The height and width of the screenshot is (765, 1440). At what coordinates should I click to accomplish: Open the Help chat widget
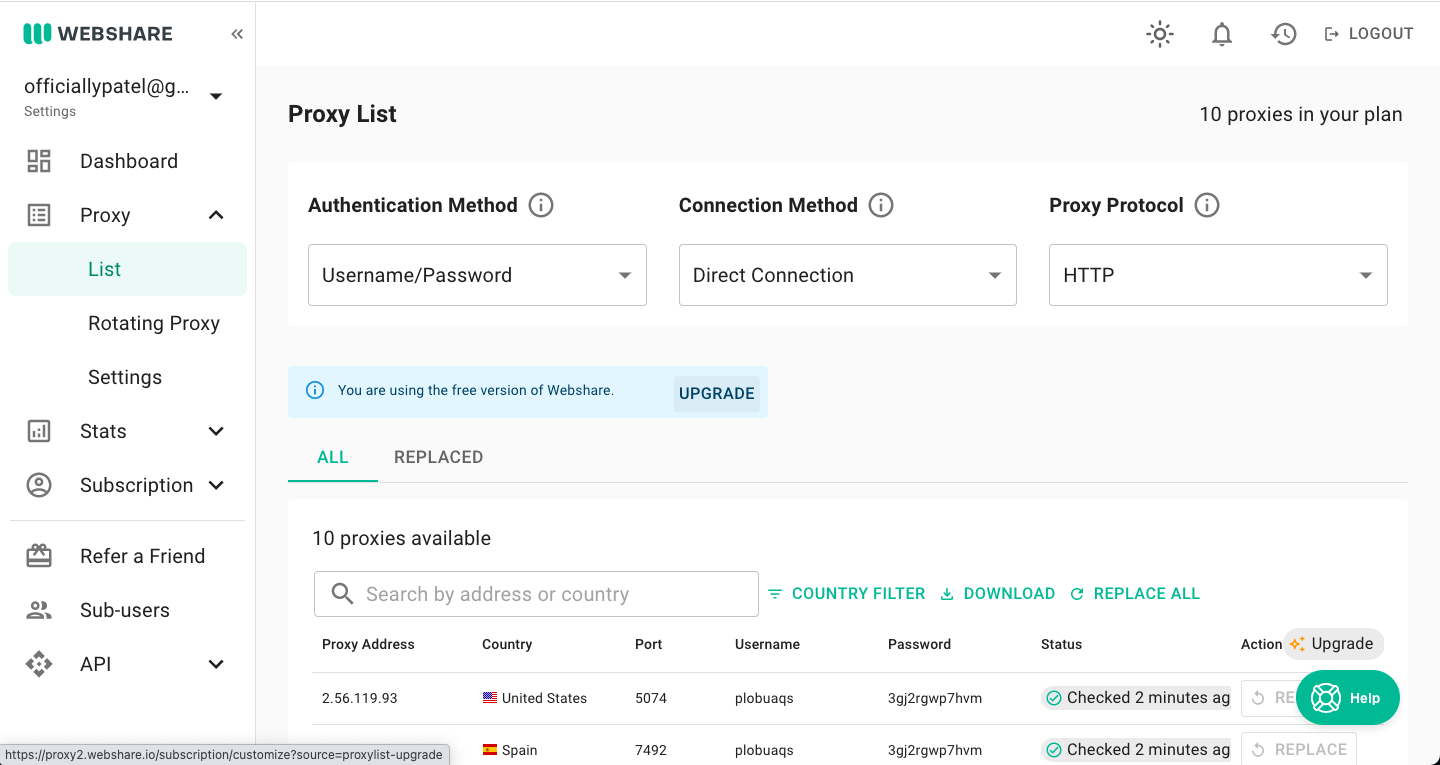[1348, 698]
